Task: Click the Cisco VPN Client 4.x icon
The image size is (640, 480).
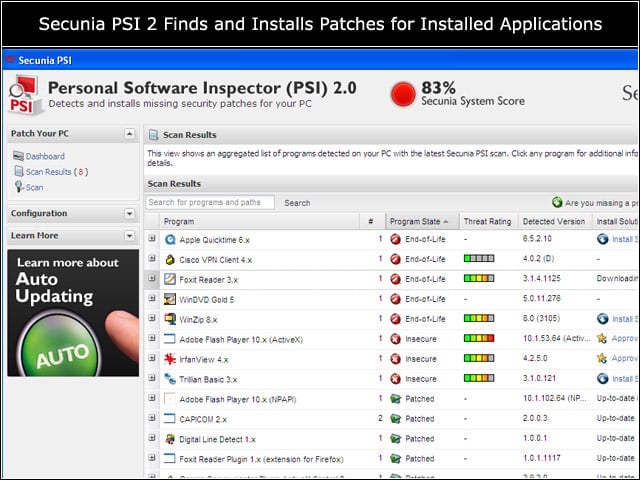Action: 170,260
